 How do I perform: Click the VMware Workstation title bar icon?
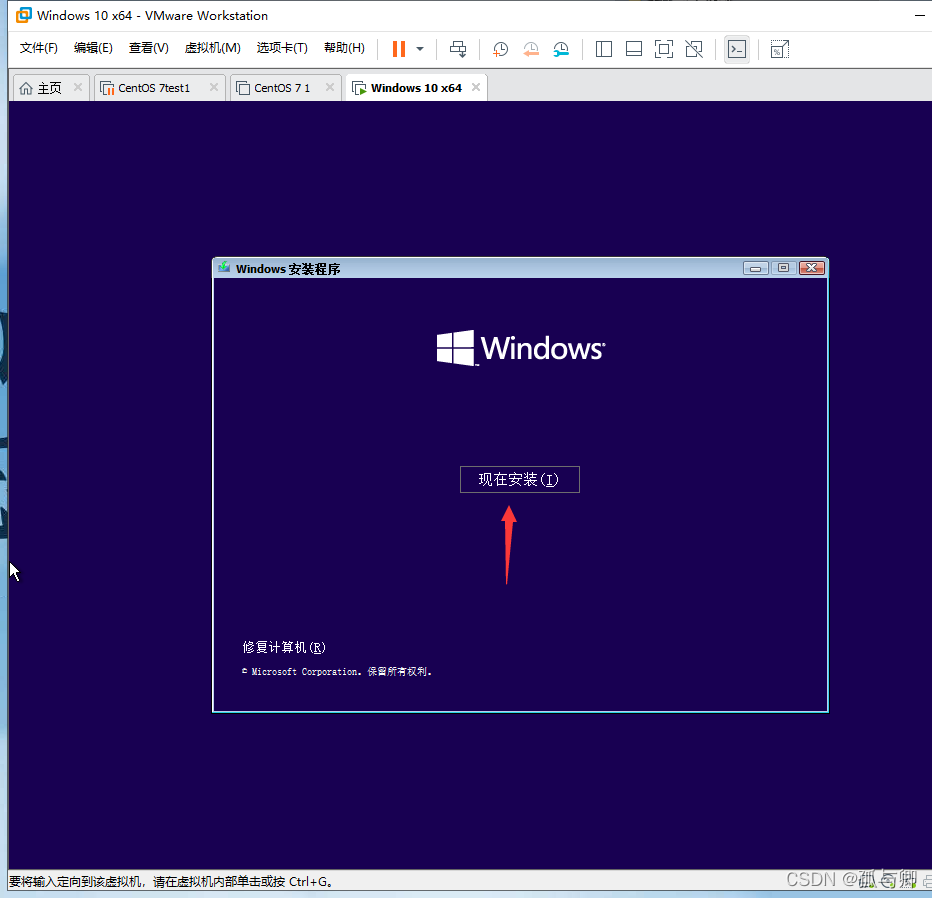click(x=24, y=15)
